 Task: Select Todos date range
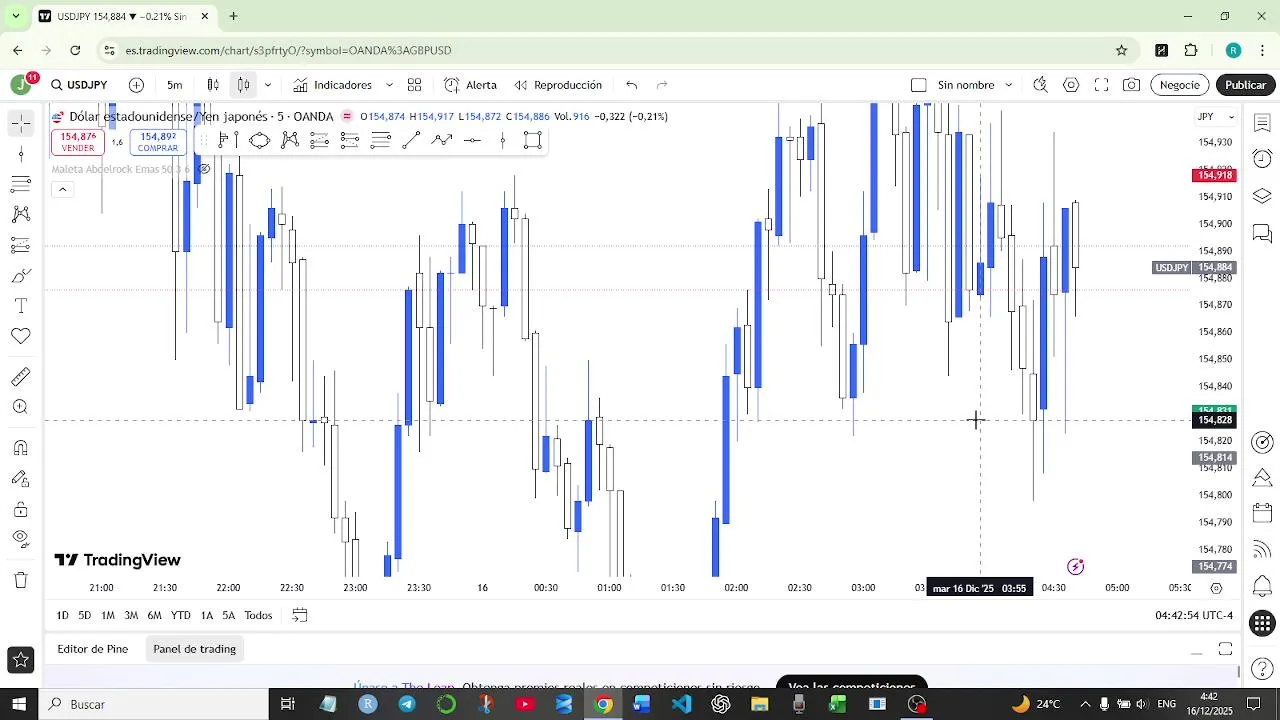(258, 615)
